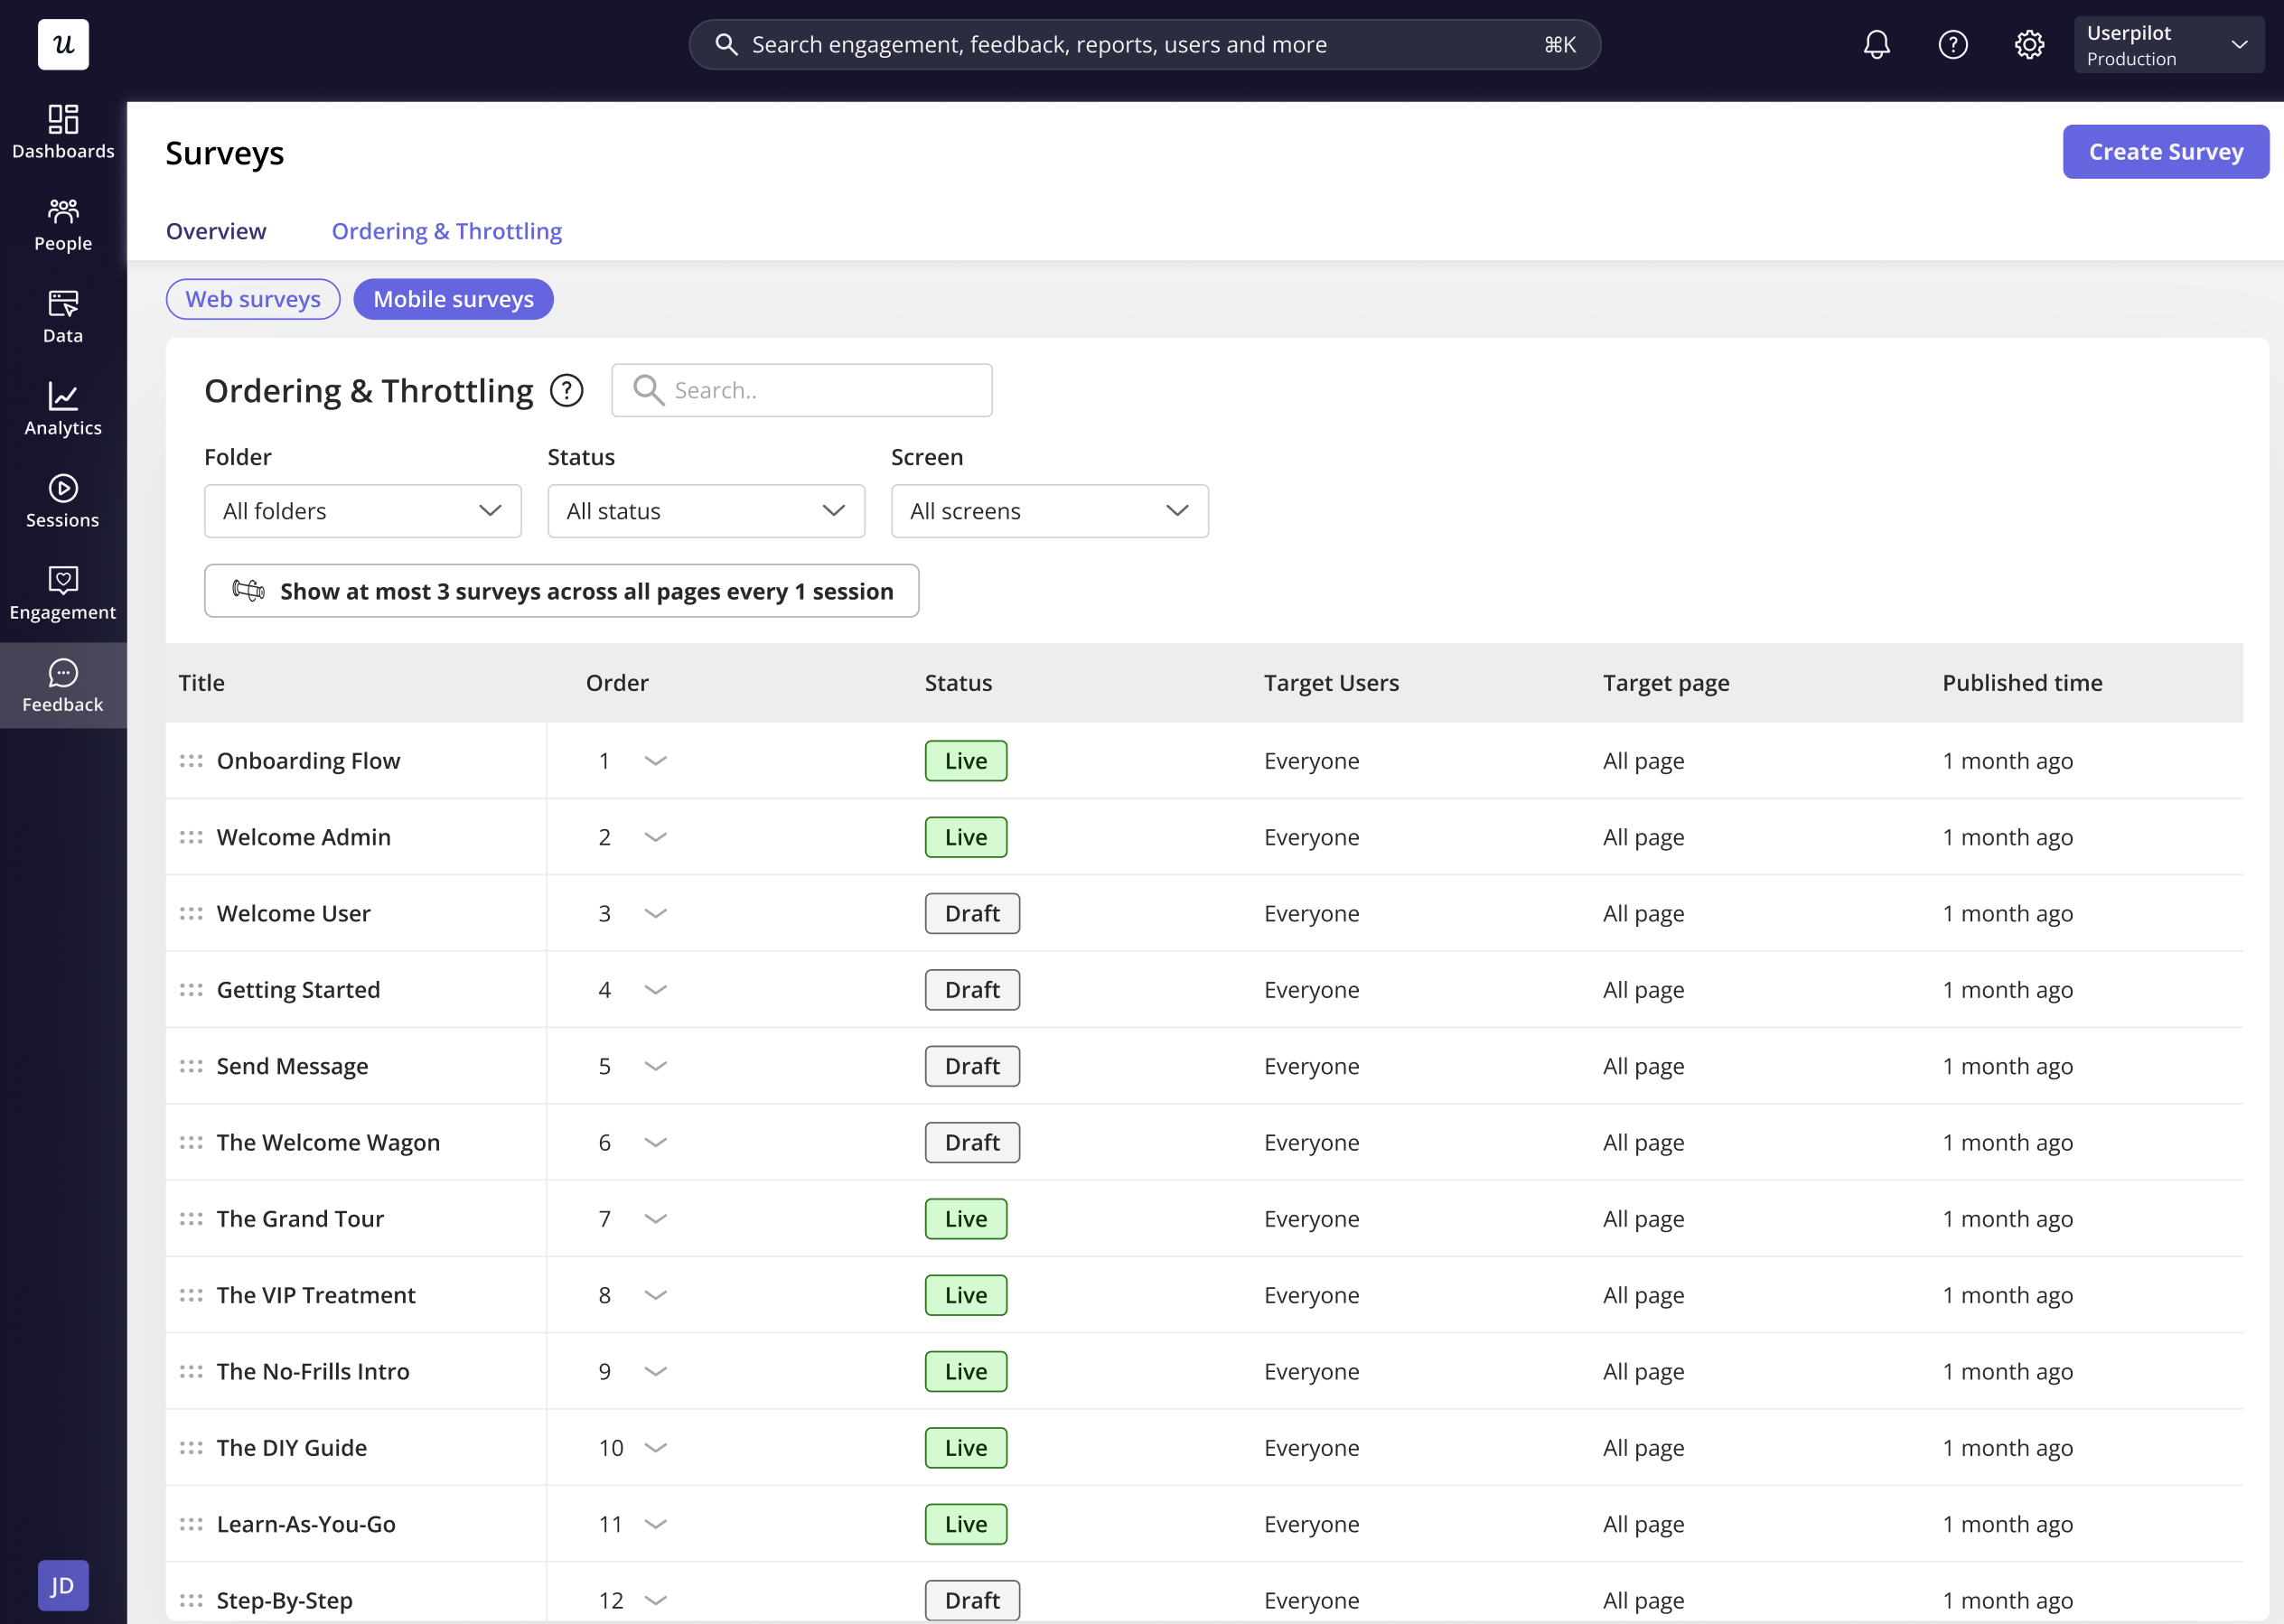Click the survey throttling rule button
Image resolution: width=2284 pixels, height=1624 pixels.
(x=561, y=591)
